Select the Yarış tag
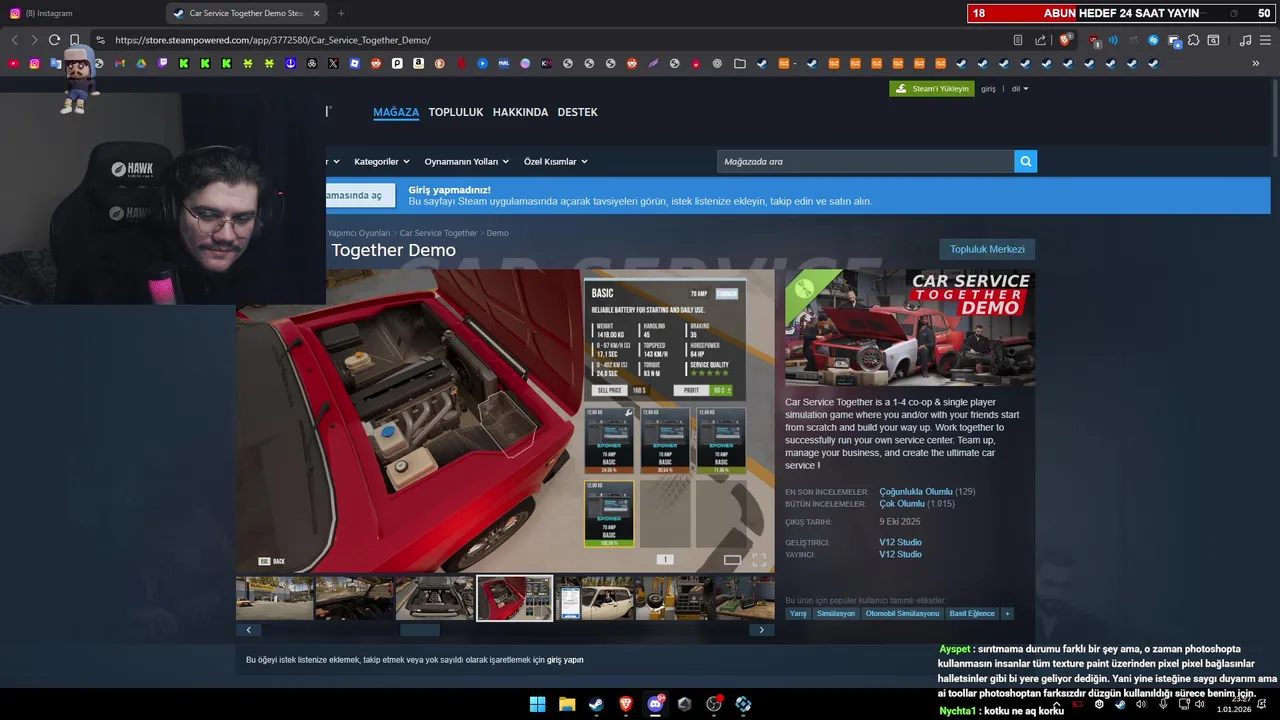 coord(798,613)
